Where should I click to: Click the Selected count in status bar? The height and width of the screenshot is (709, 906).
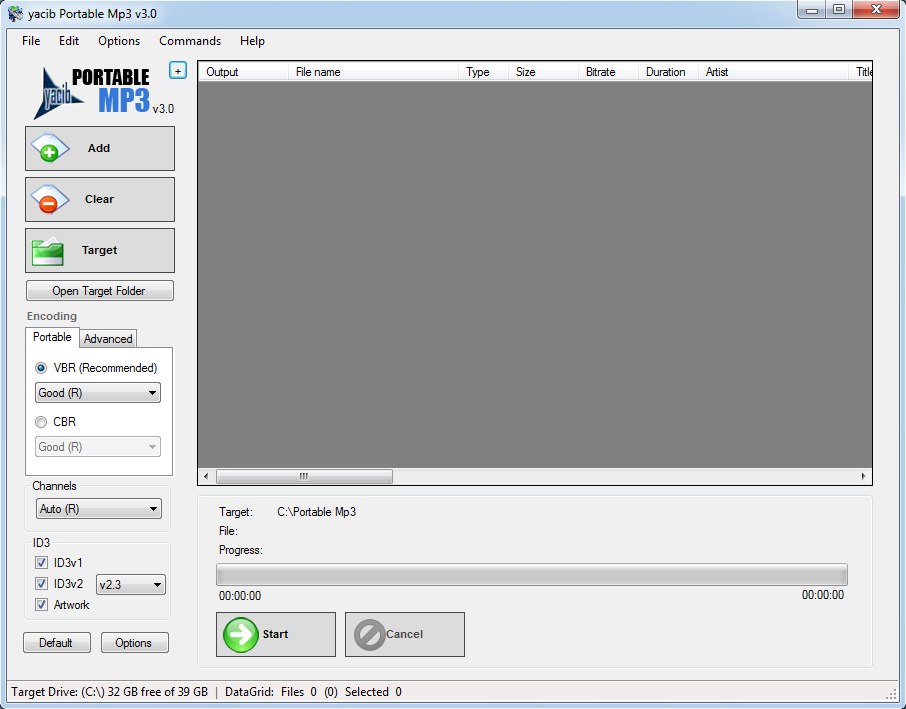pos(373,692)
